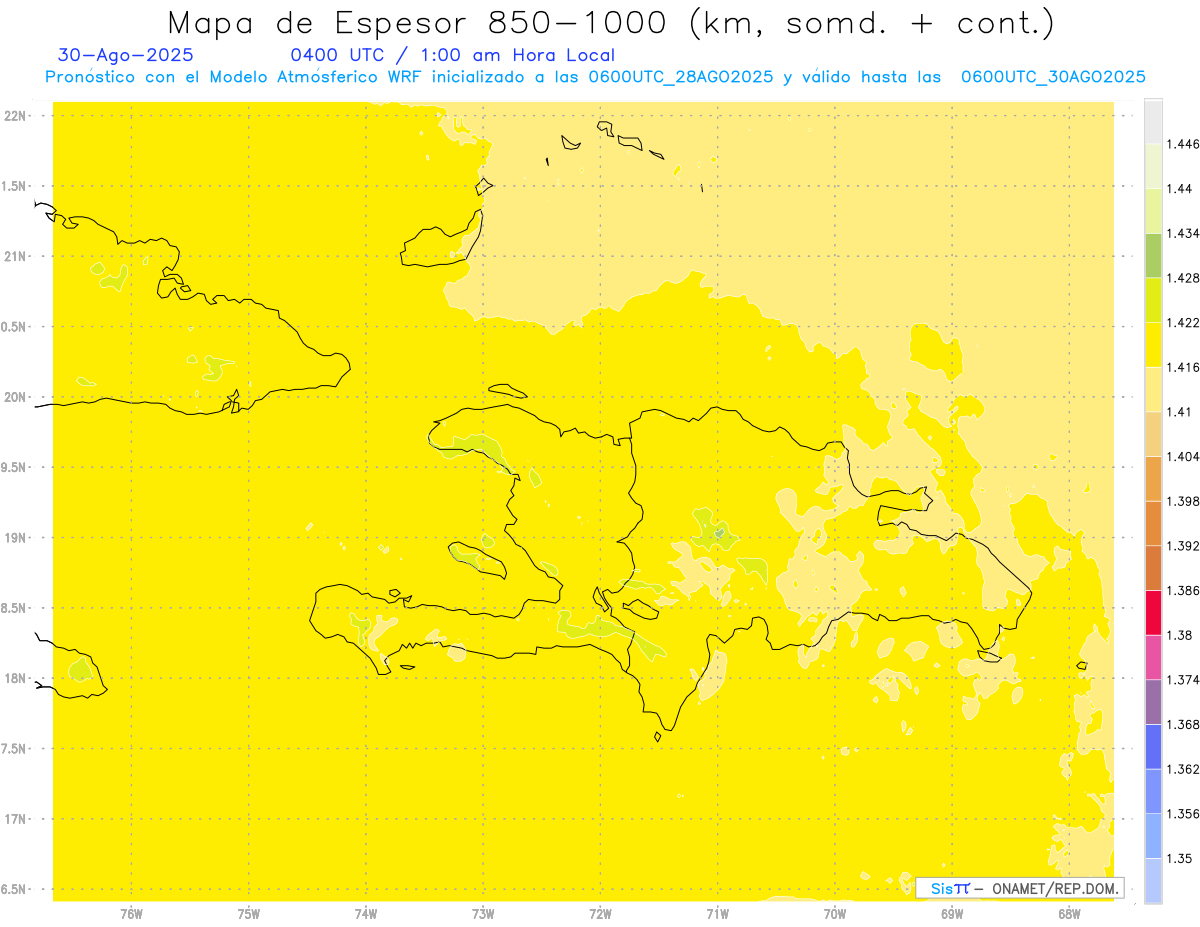The height and width of the screenshot is (927, 1200).
Task: Click the pale yellow swatch between 1.41 and 1.416
Action: point(1153,389)
